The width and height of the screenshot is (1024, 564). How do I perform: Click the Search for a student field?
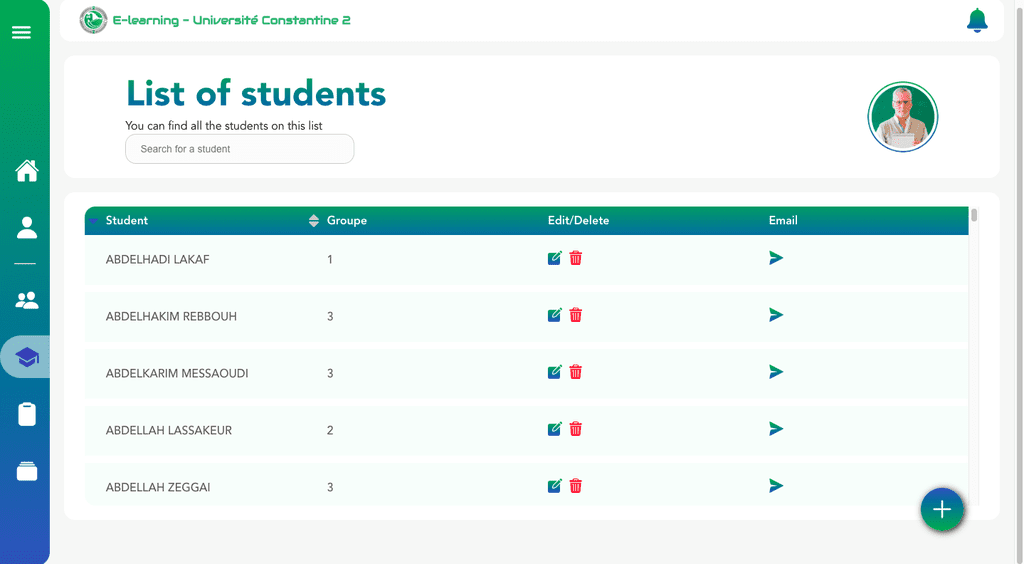tap(240, 149)
